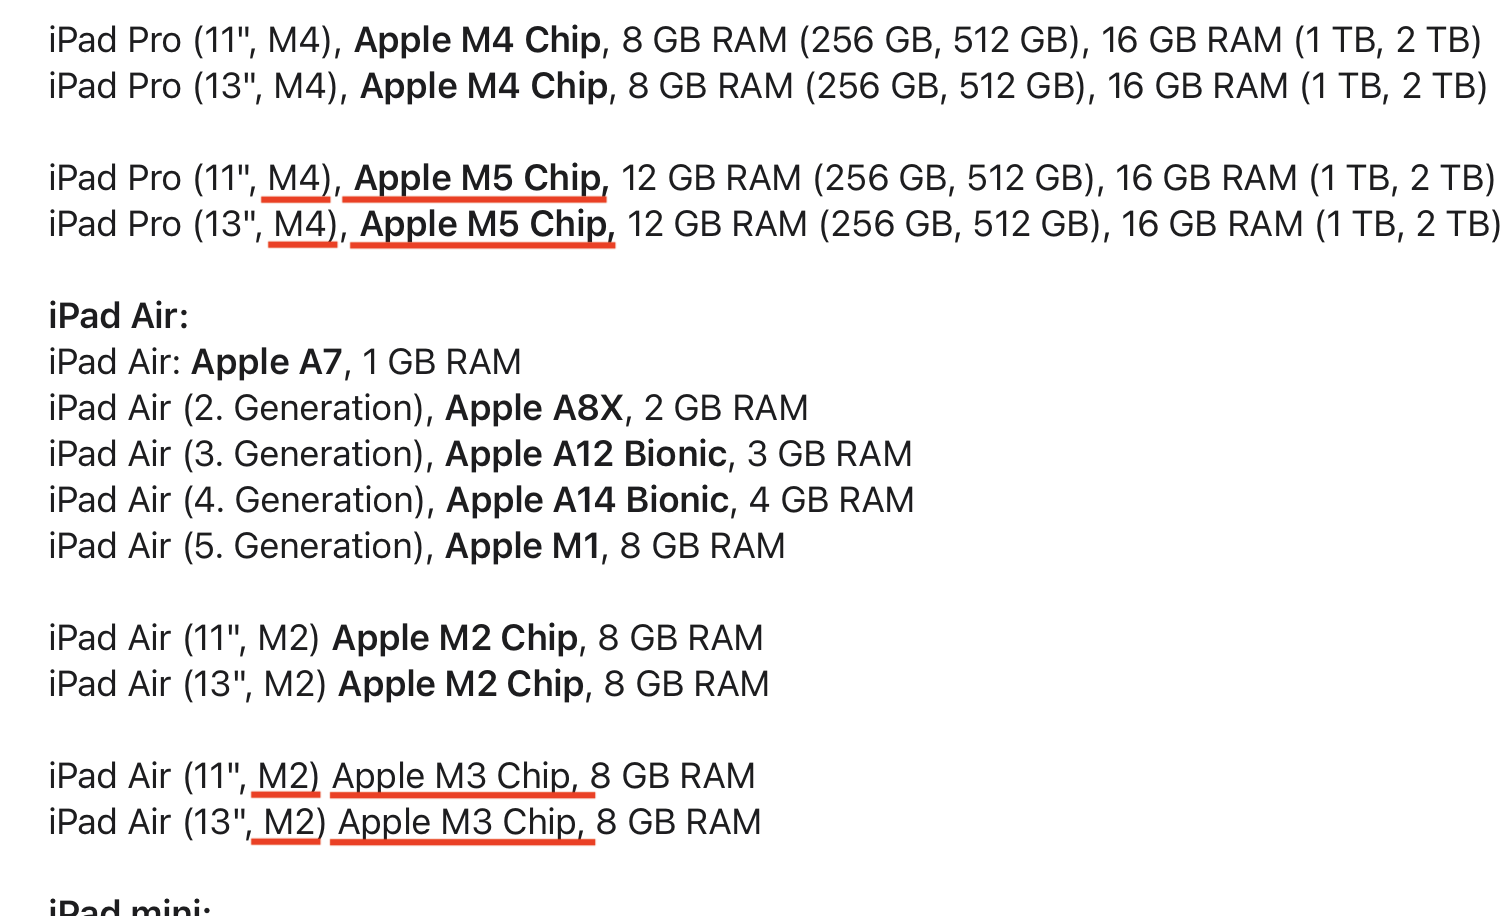Image resolution: width=1510 pixels, height=916 pixels.
Task: Click "12 GB RAM" in the 11" M5 line
Action: [711, 178]
